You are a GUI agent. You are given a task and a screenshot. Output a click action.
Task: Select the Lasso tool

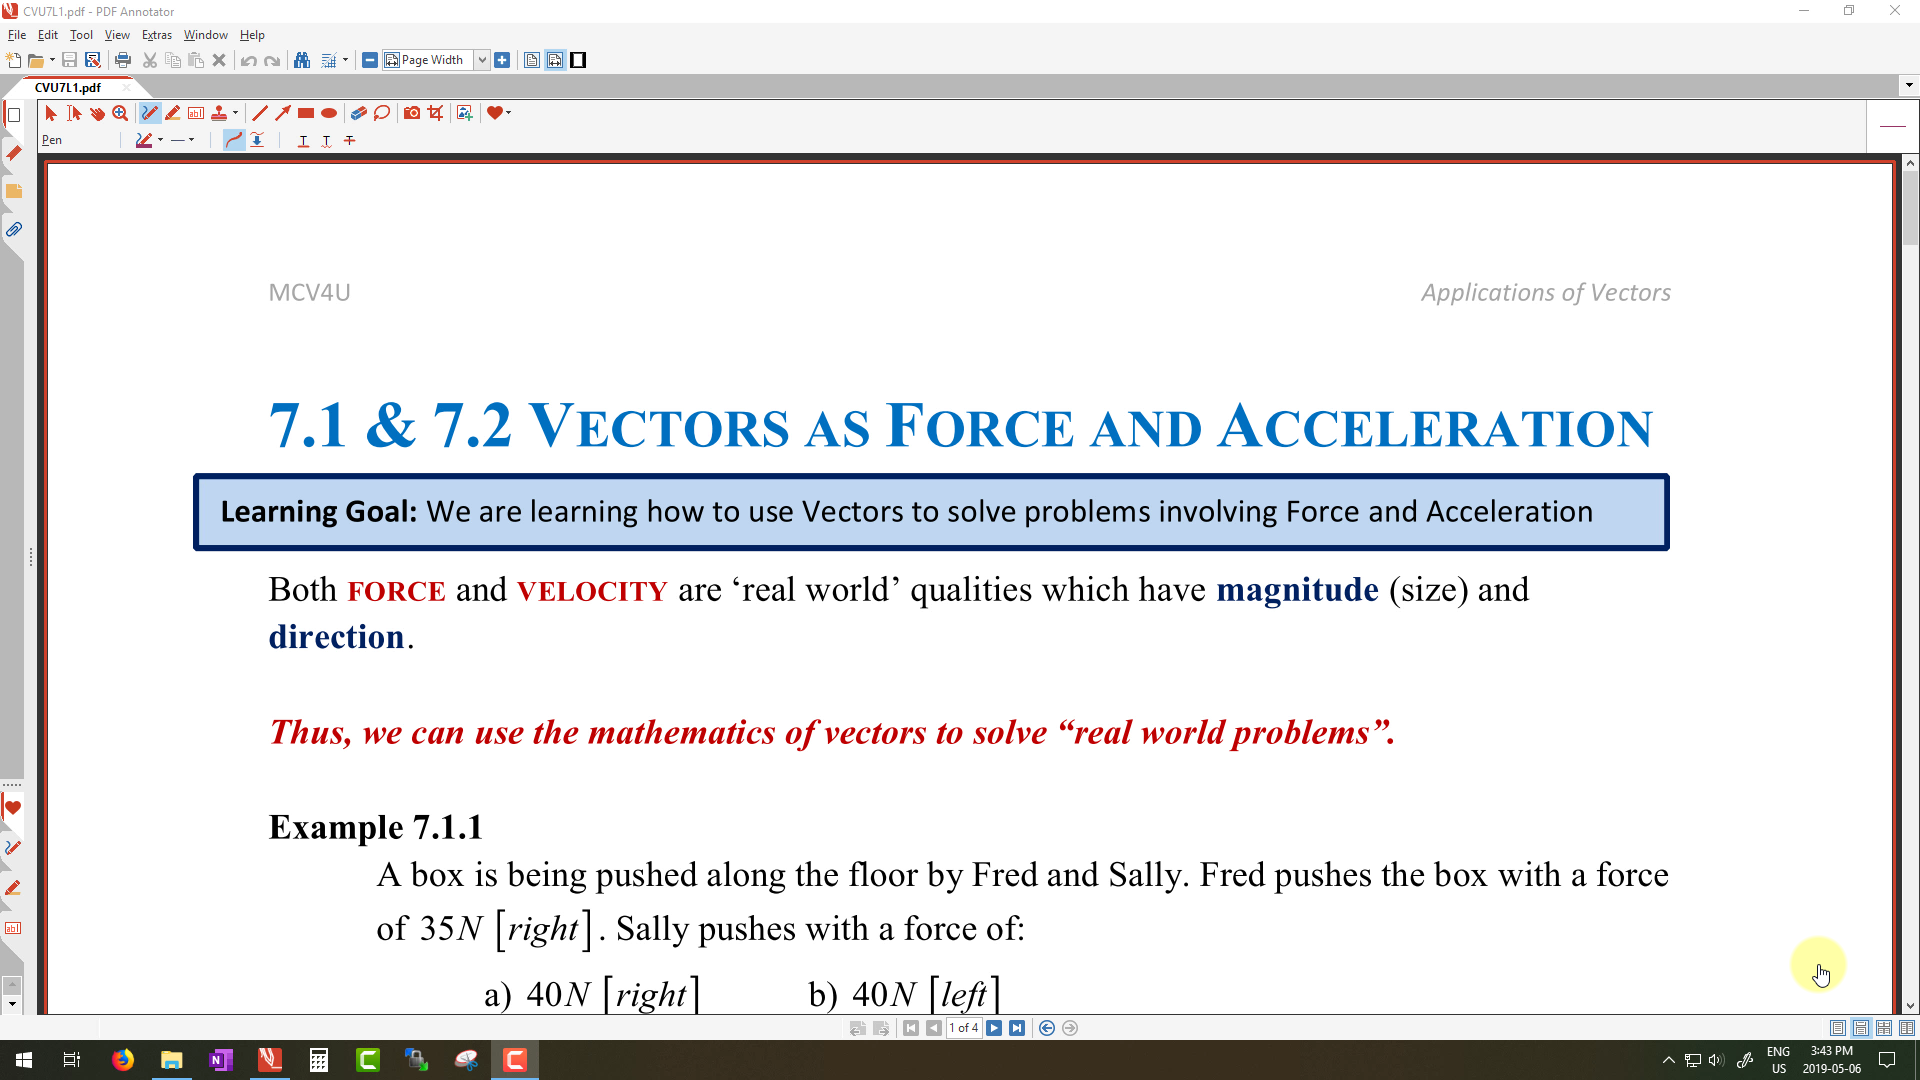tap(382, 113)
